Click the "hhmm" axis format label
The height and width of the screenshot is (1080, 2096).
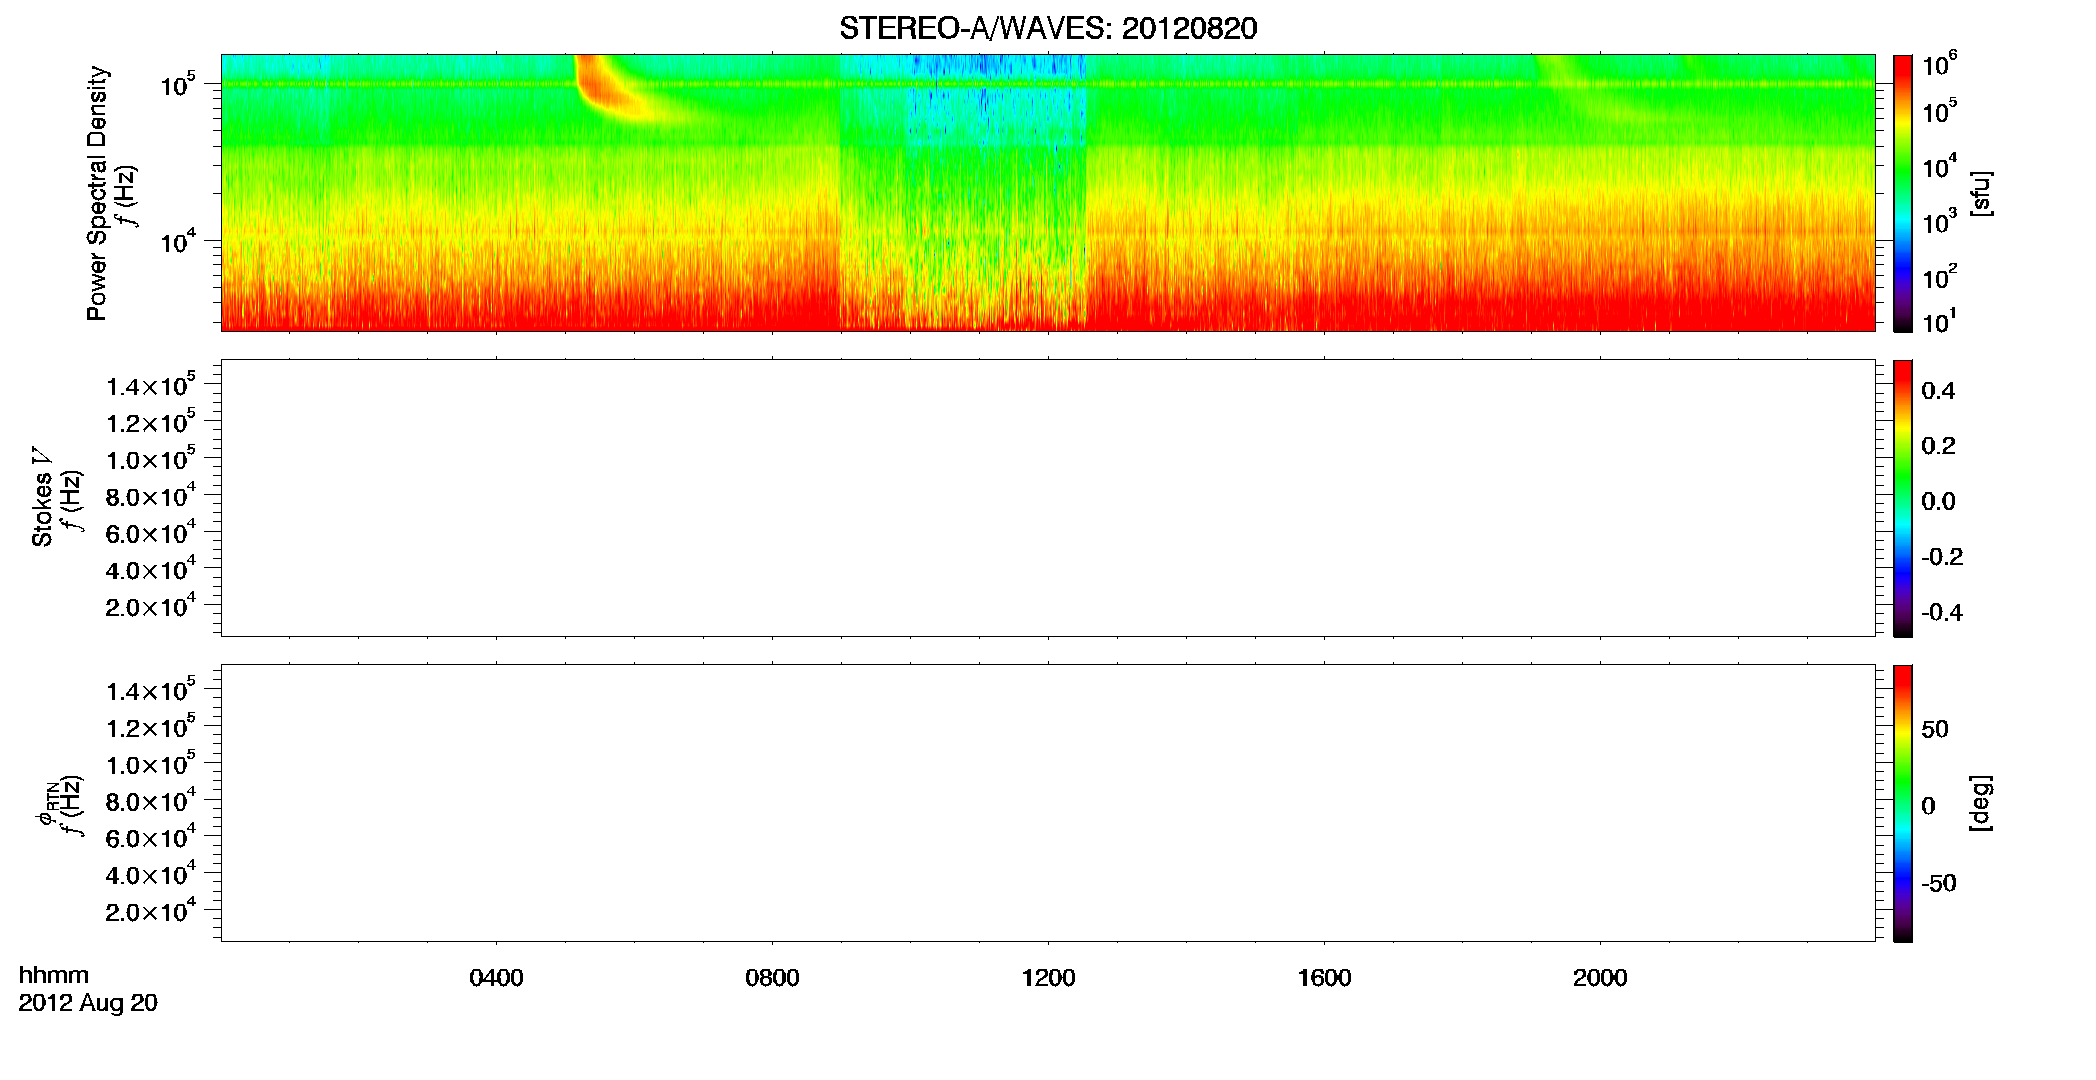(x=54, y=975)
